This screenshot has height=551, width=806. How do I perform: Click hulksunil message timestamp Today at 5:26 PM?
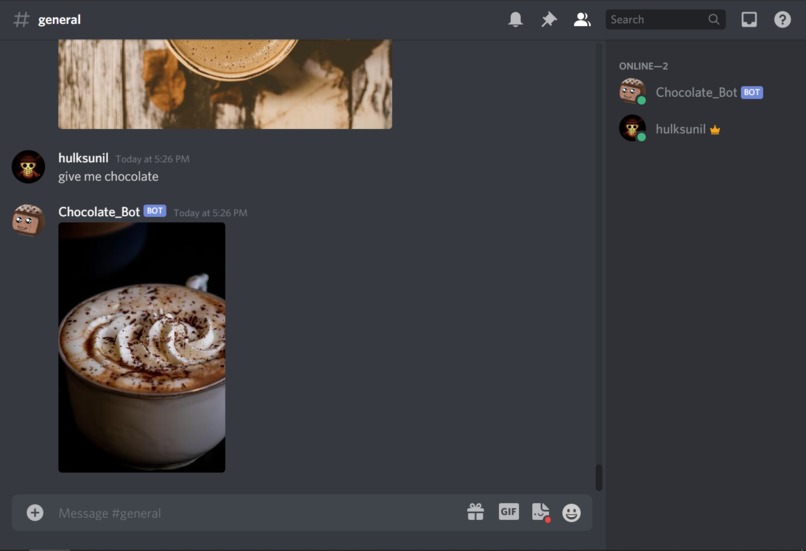[x=153, y=159]
